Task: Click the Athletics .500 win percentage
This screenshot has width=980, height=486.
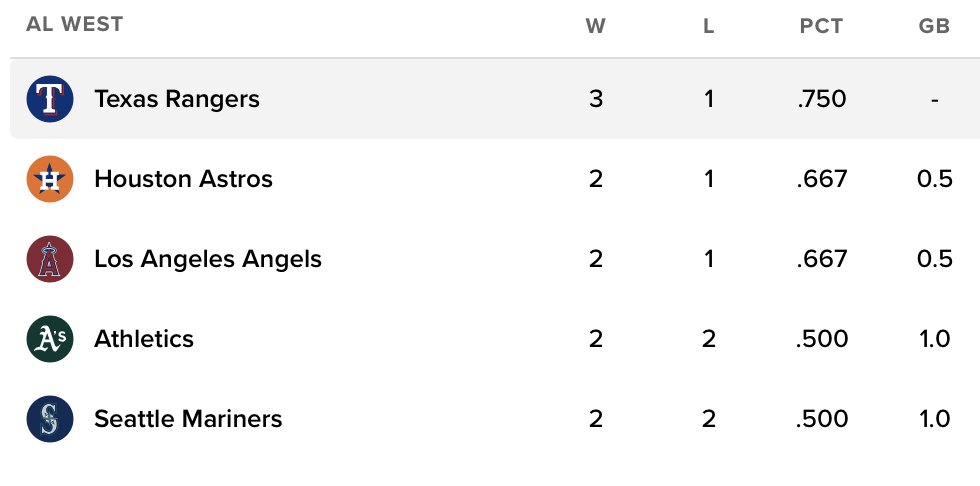Action: pos(821,339)
